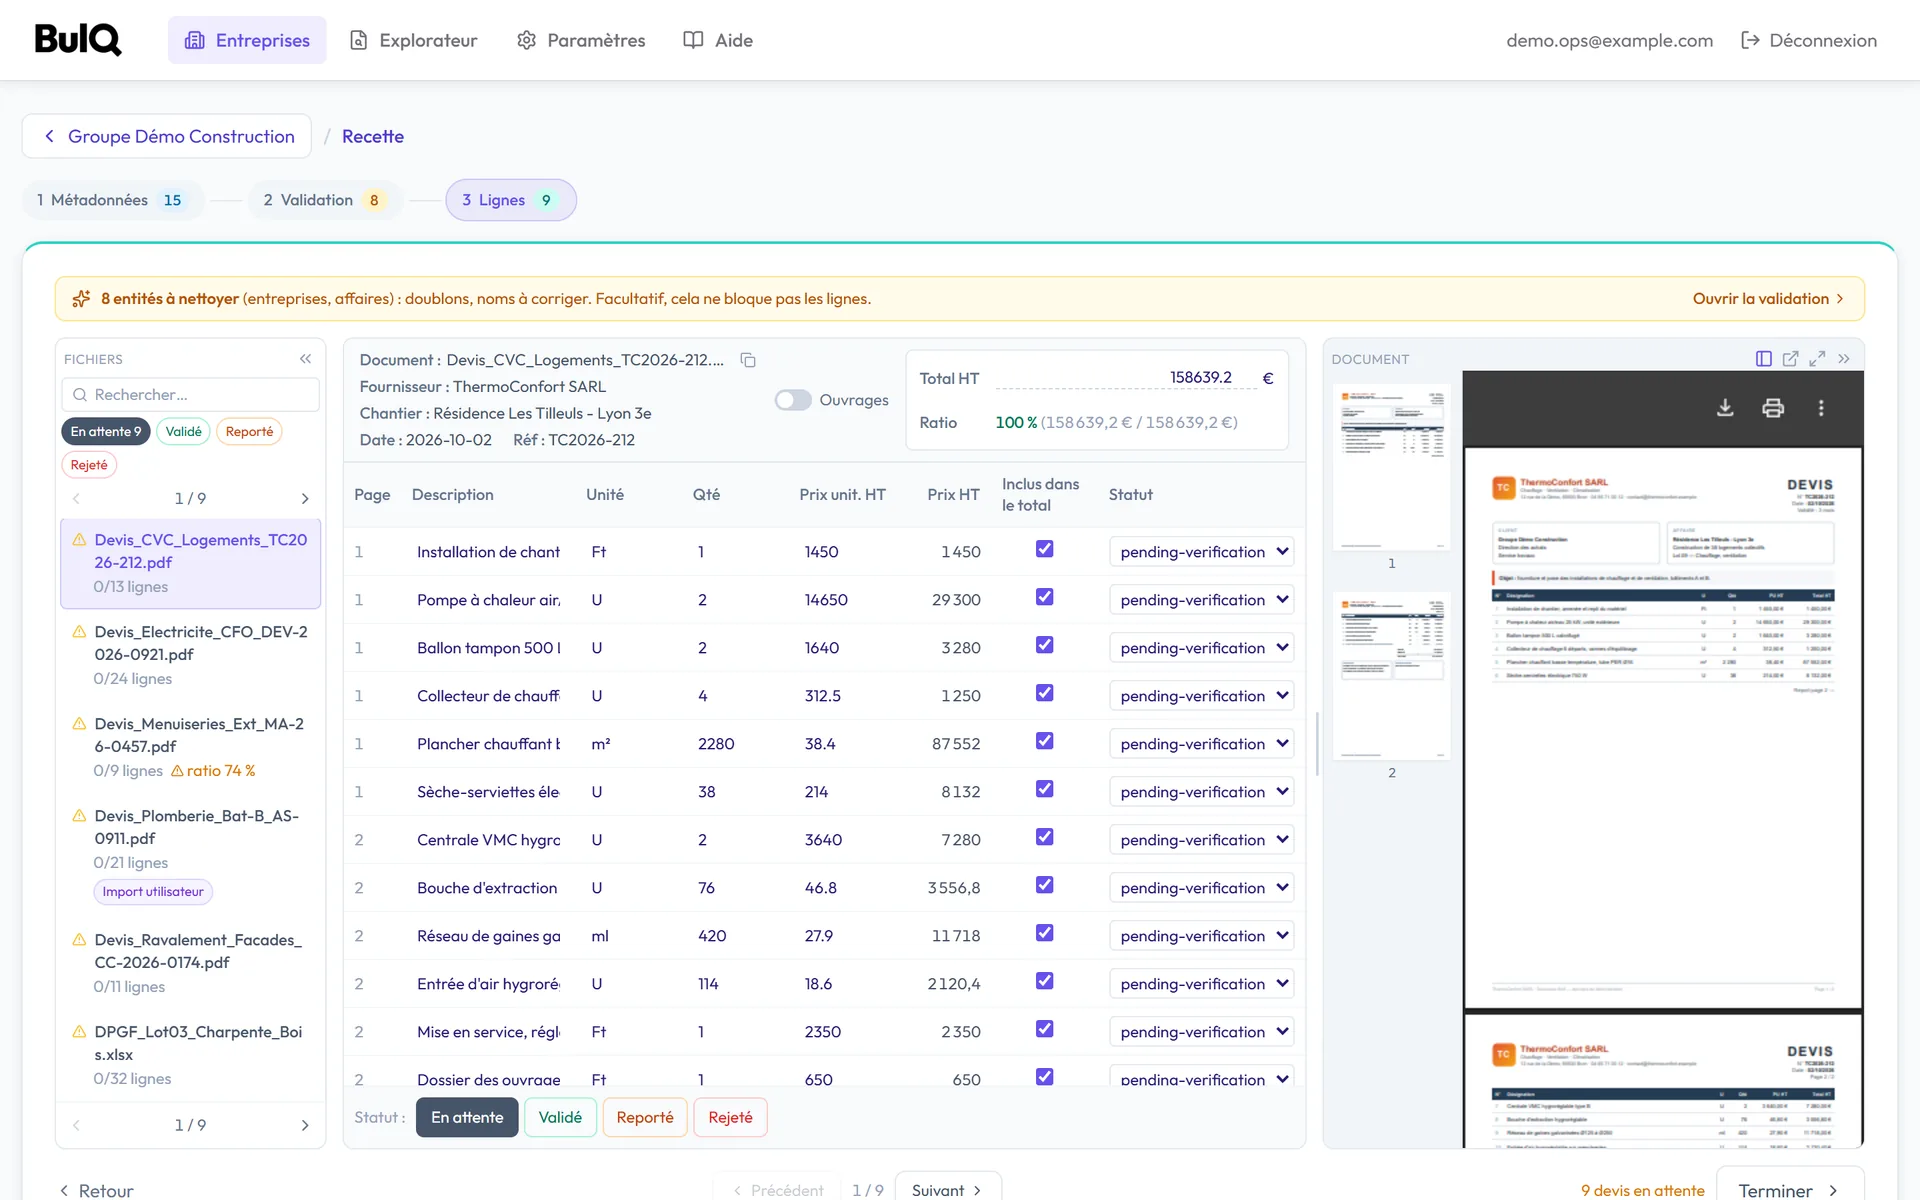
Task: Open status dropdown for Collecteur de chauffage row
Action: pos(1201,696)
